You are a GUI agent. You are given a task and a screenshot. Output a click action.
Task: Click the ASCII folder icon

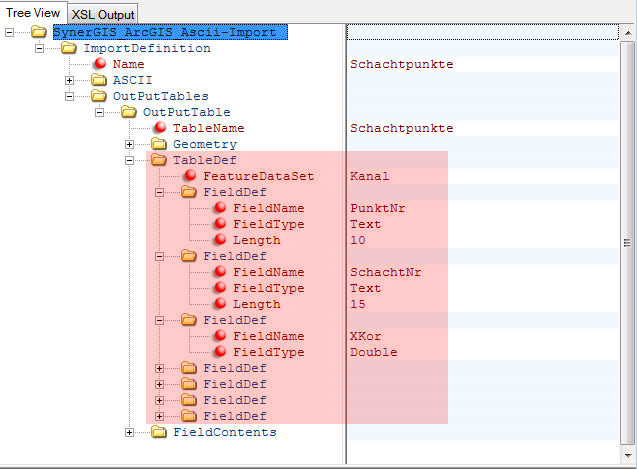(x=99, y=80)
